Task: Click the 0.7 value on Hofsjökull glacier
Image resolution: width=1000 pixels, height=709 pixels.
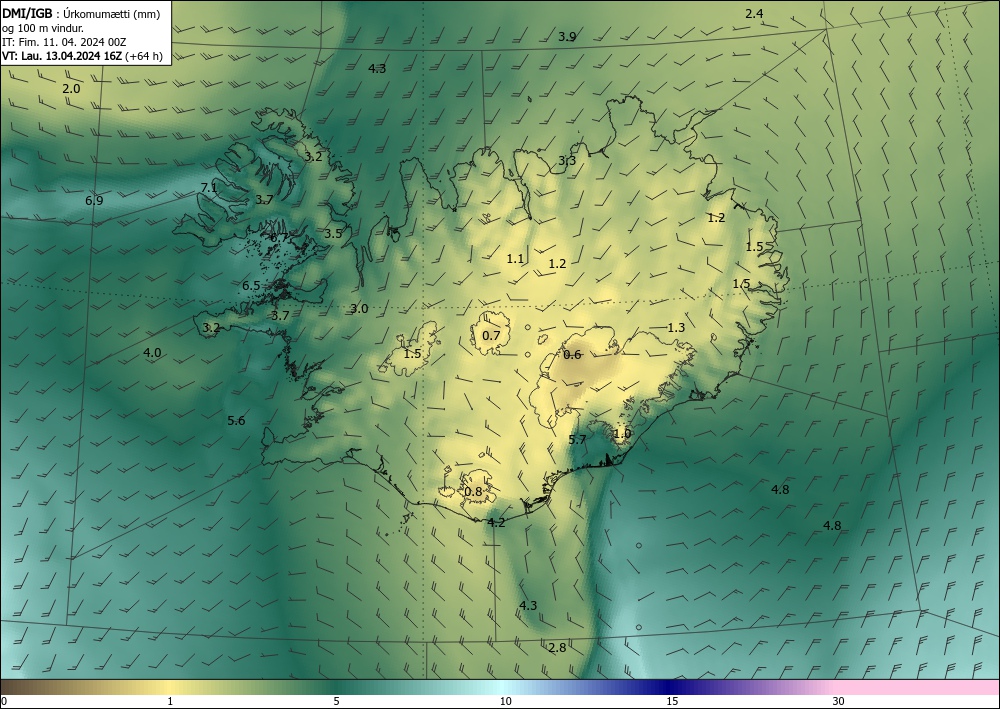Action: point(491,336)
